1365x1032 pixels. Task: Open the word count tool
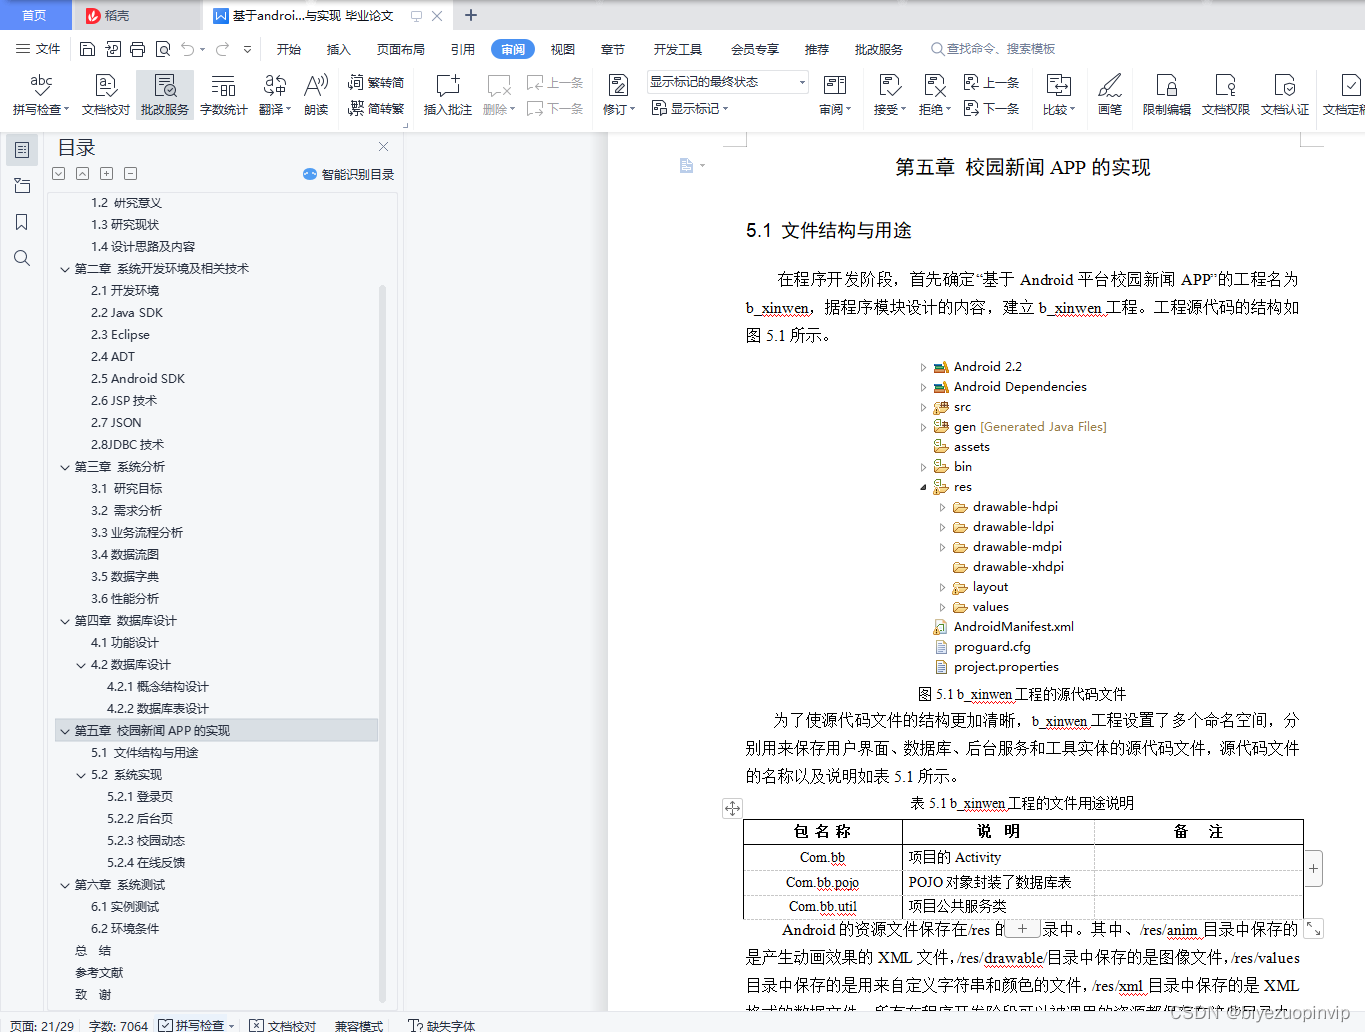(224, 95)
